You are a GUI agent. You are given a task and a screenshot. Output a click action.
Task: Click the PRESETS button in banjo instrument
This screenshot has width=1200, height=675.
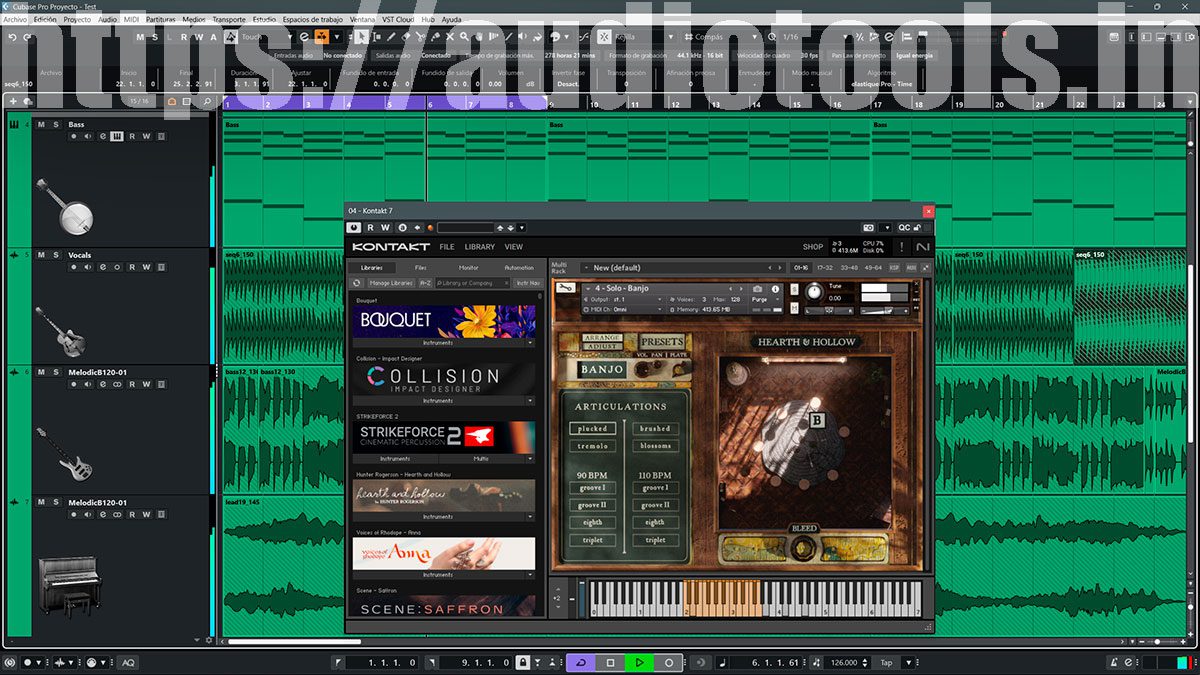click(662, 342)
